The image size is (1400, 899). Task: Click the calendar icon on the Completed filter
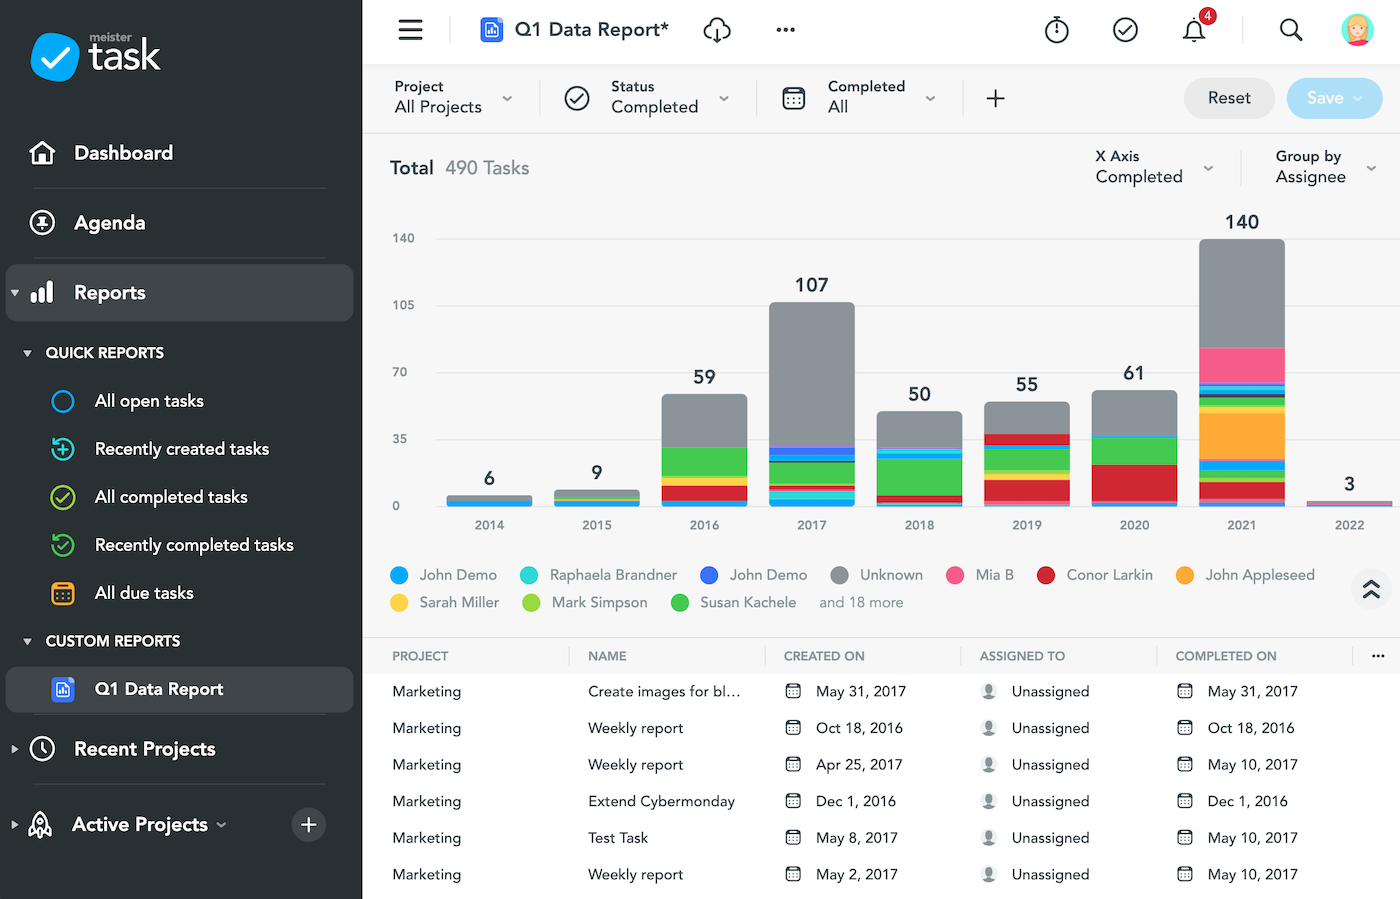click(x=793, y=98)
